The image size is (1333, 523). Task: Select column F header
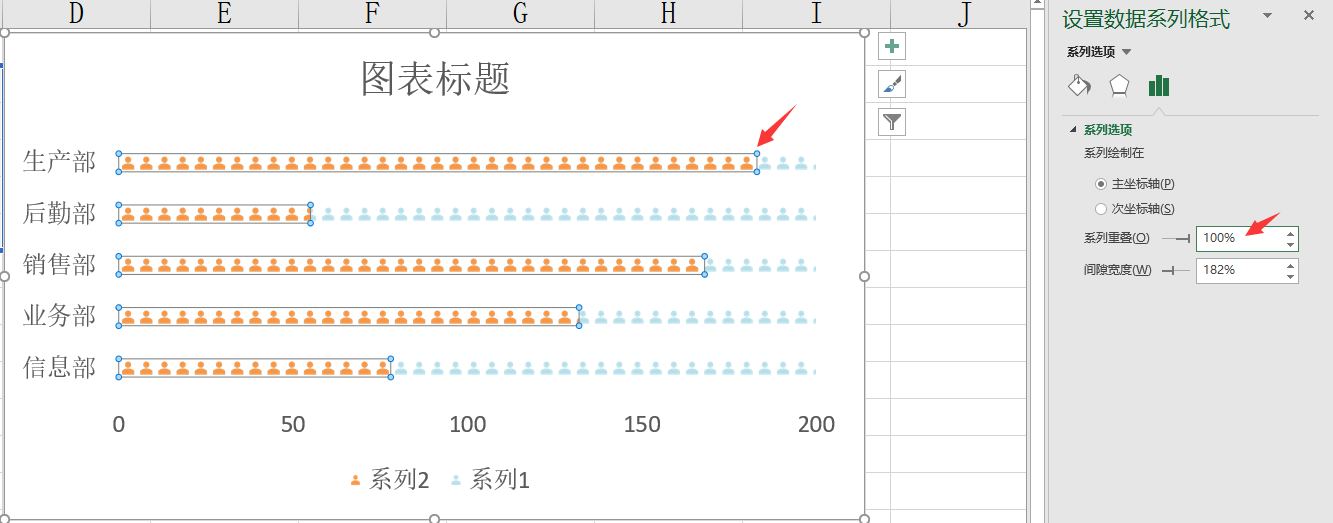[x=372, y=13]
